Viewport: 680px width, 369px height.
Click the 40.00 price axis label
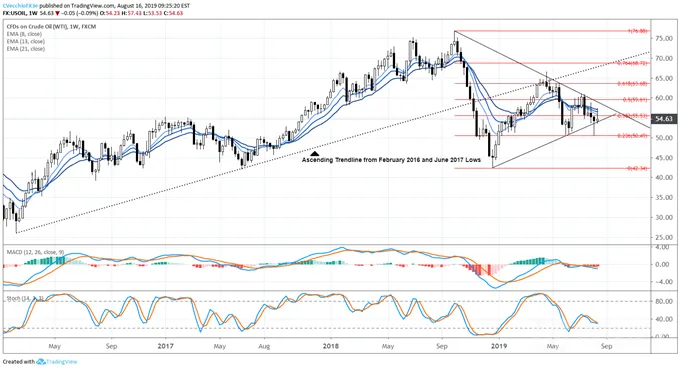[664, 178]
